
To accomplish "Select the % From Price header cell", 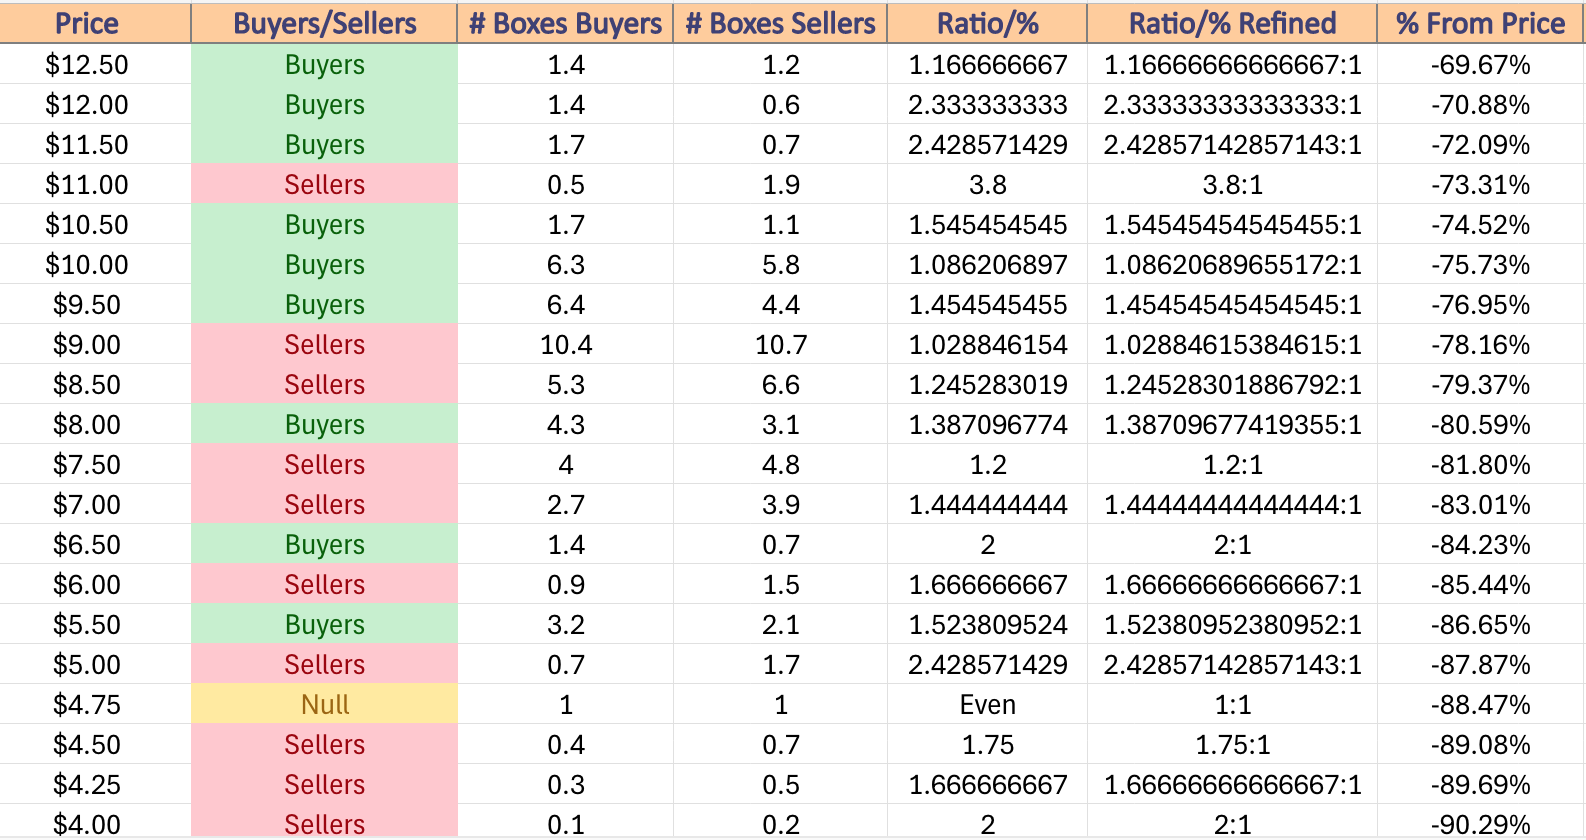I will 1480,23.
